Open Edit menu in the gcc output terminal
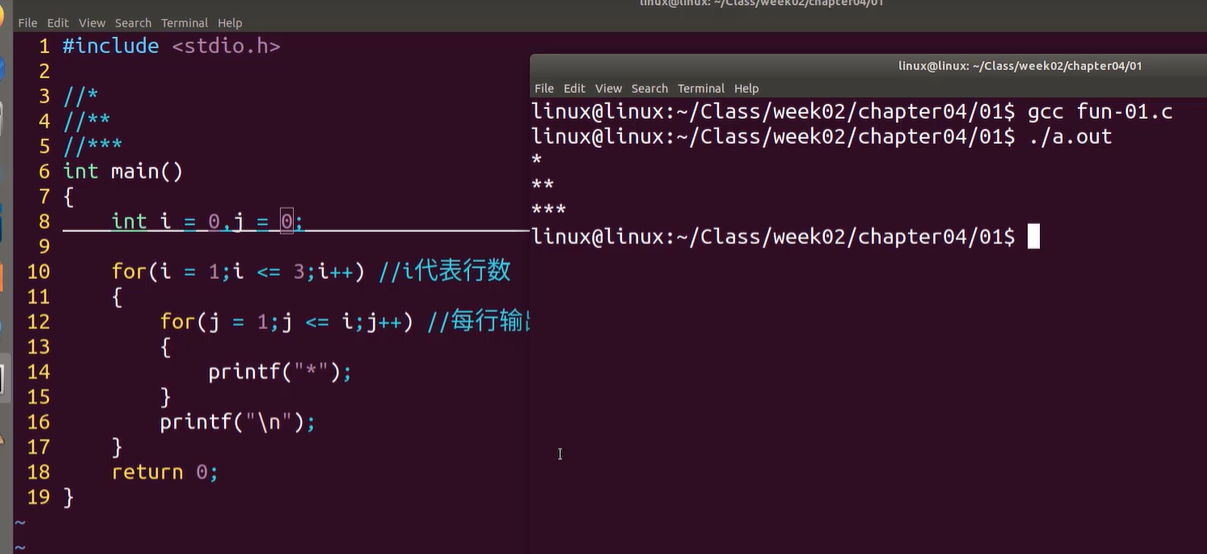Viewport: 1207px width, 554px height. click(x=575, y=89)
